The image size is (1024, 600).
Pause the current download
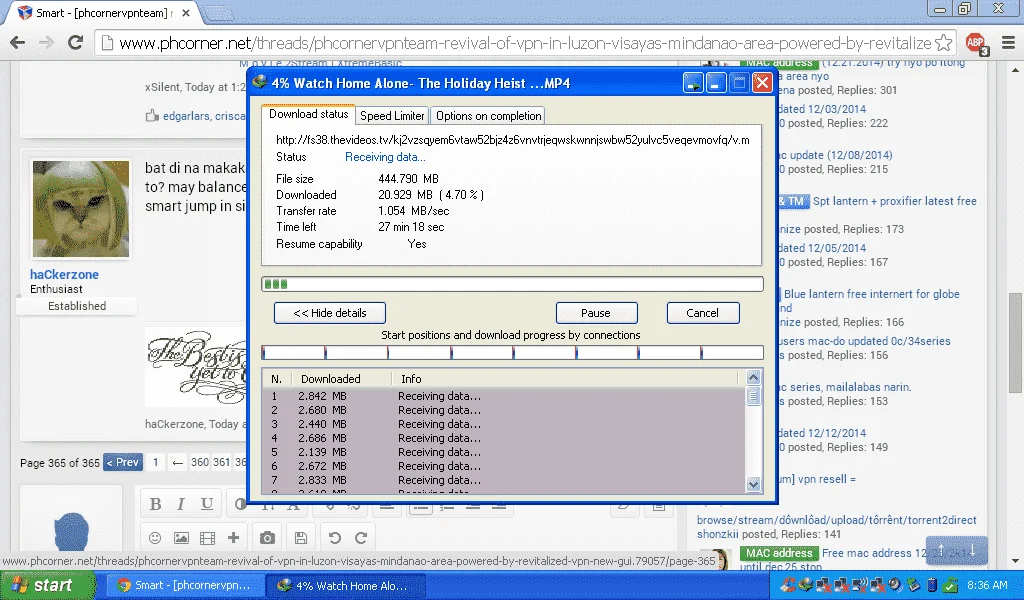point(596,313)
